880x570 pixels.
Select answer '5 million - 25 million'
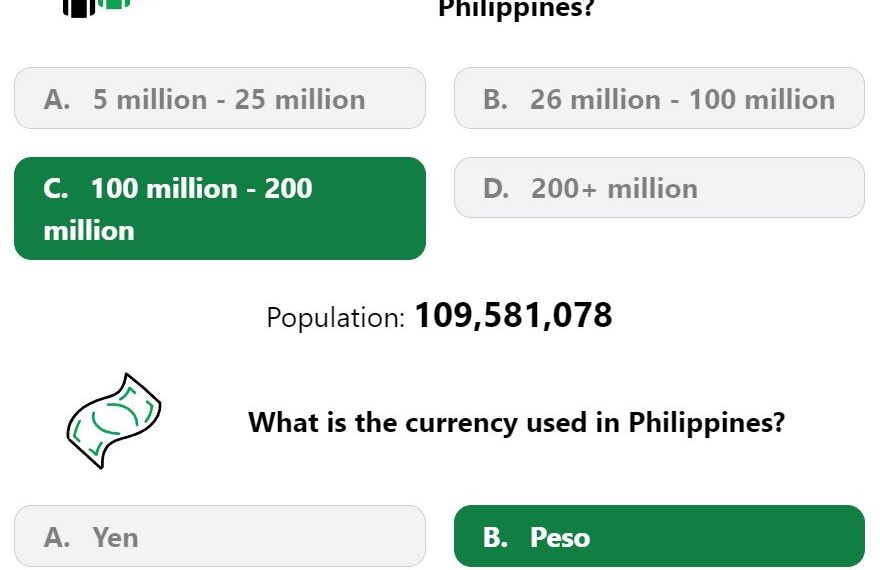pos(220,98)
